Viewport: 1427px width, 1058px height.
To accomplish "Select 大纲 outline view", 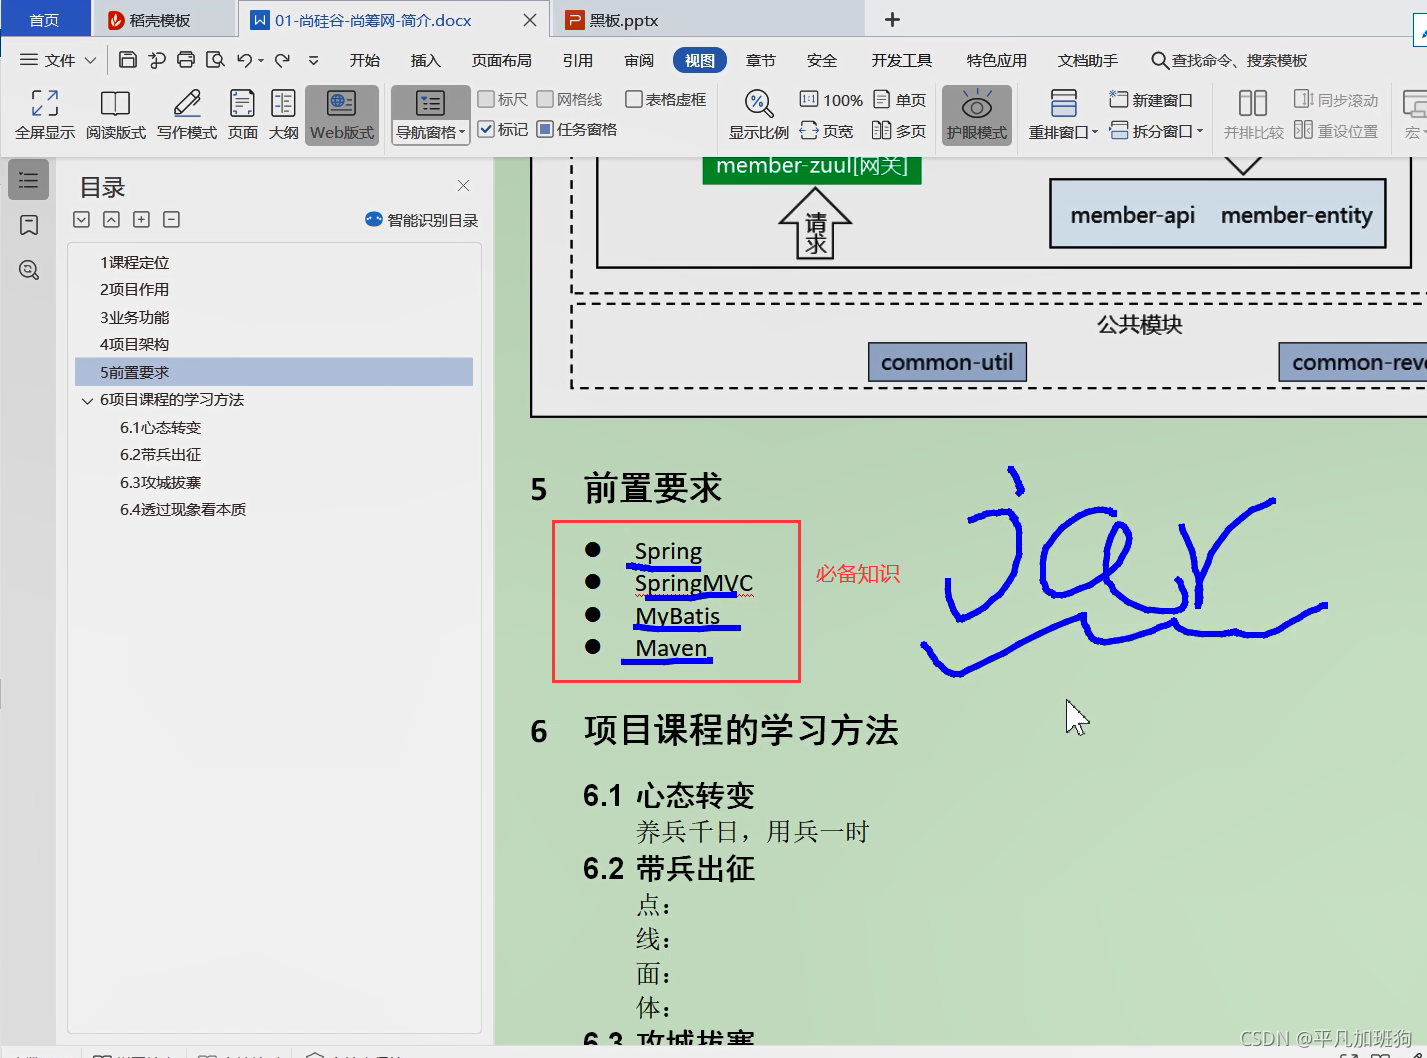I will tap(284, 114).
